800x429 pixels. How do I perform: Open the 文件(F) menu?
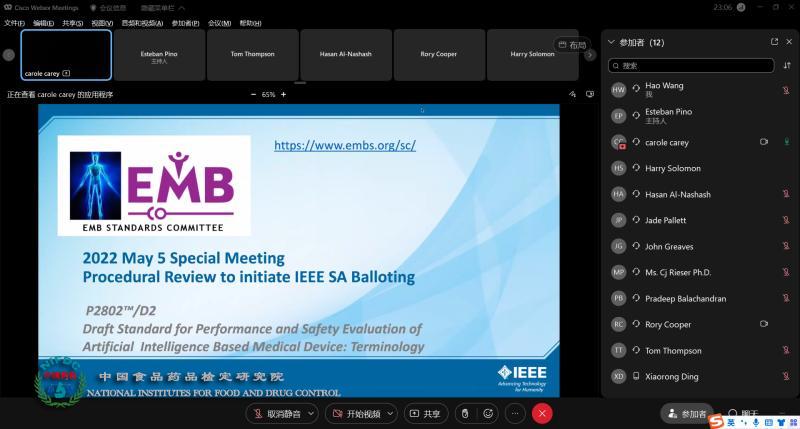[x=14, y=23]
